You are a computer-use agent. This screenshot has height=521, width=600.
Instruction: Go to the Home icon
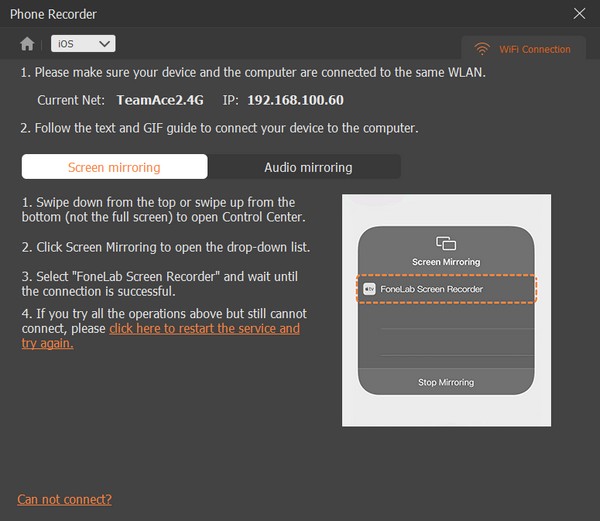pyautogui.click(x=27, y=44)
